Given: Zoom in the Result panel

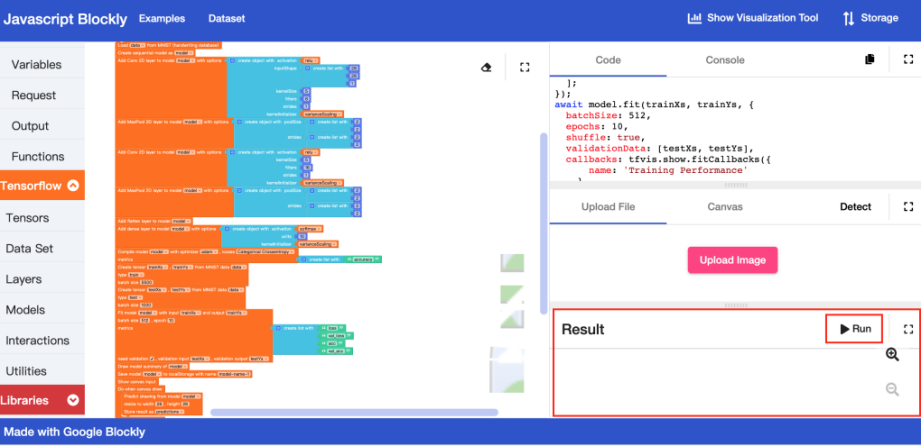Looking at the screenshot, I should 892,354.
